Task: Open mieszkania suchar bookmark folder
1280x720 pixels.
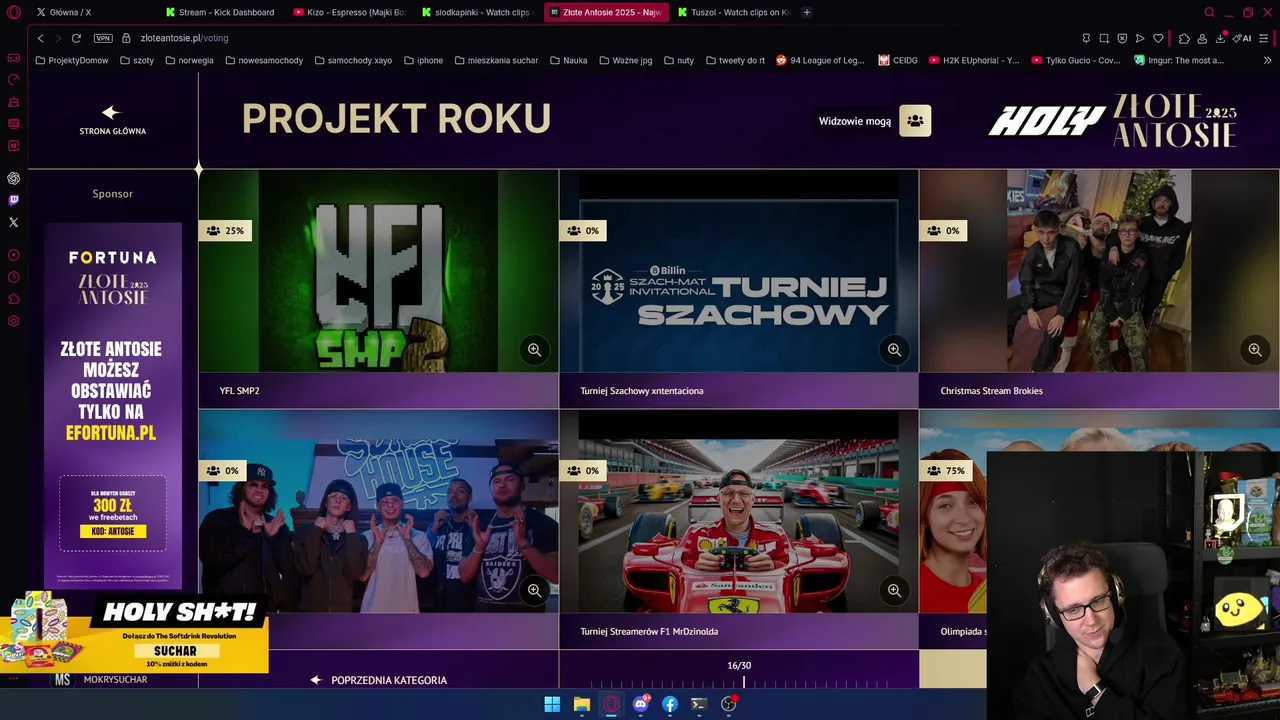Action: point(496,60)
